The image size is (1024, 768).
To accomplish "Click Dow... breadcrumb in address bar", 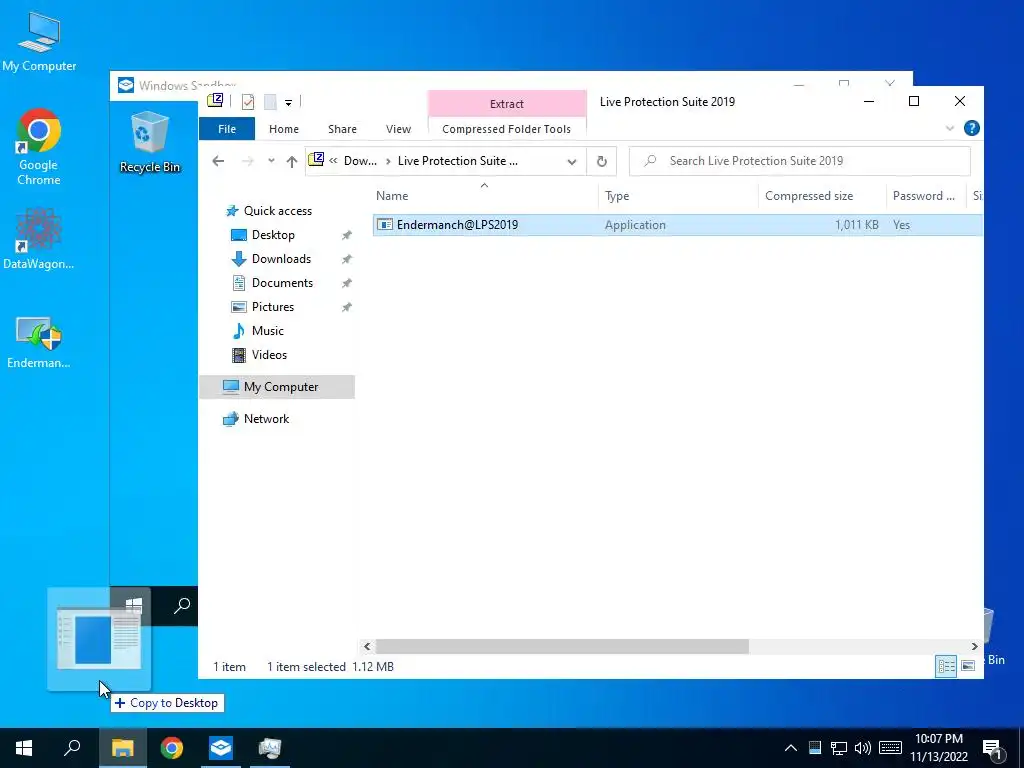I will point(360,161).
